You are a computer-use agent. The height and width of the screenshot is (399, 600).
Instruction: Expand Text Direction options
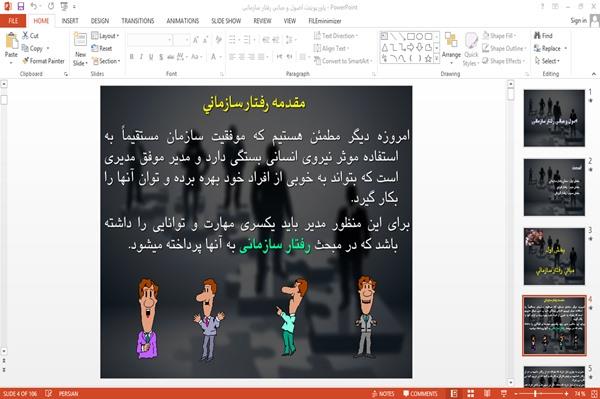click(336, 36)
